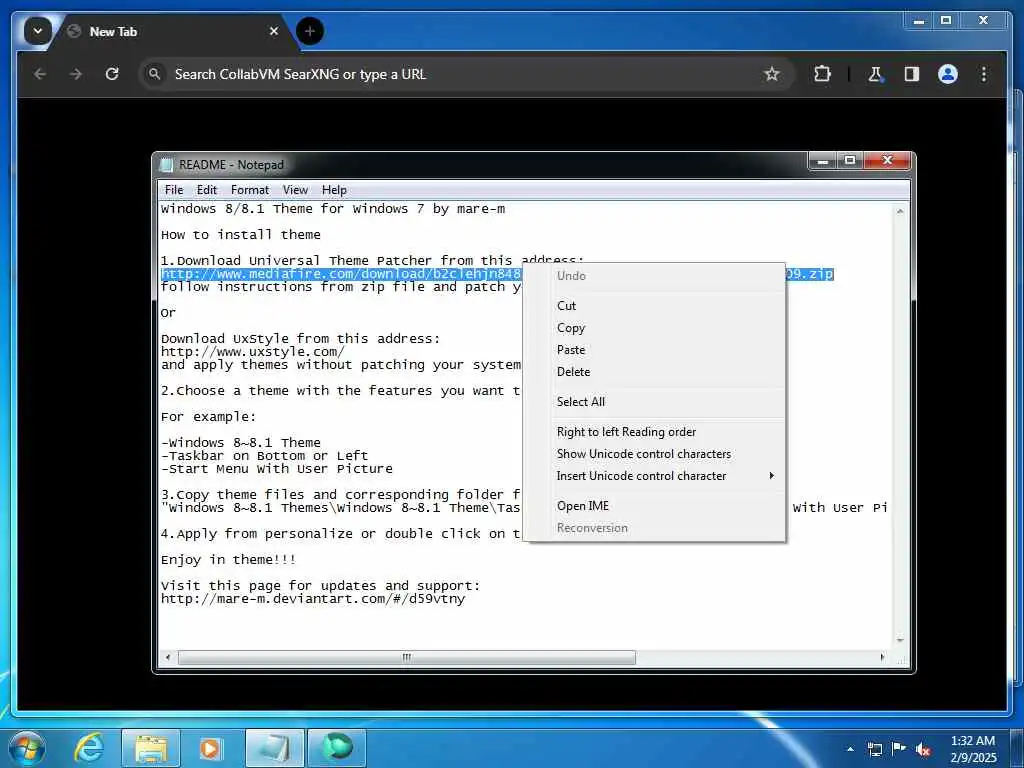The height and width of the screenshot is (768, 1024).
Task: Expand Insert Unicode control character submenu
Action: (x=654, y=476)
